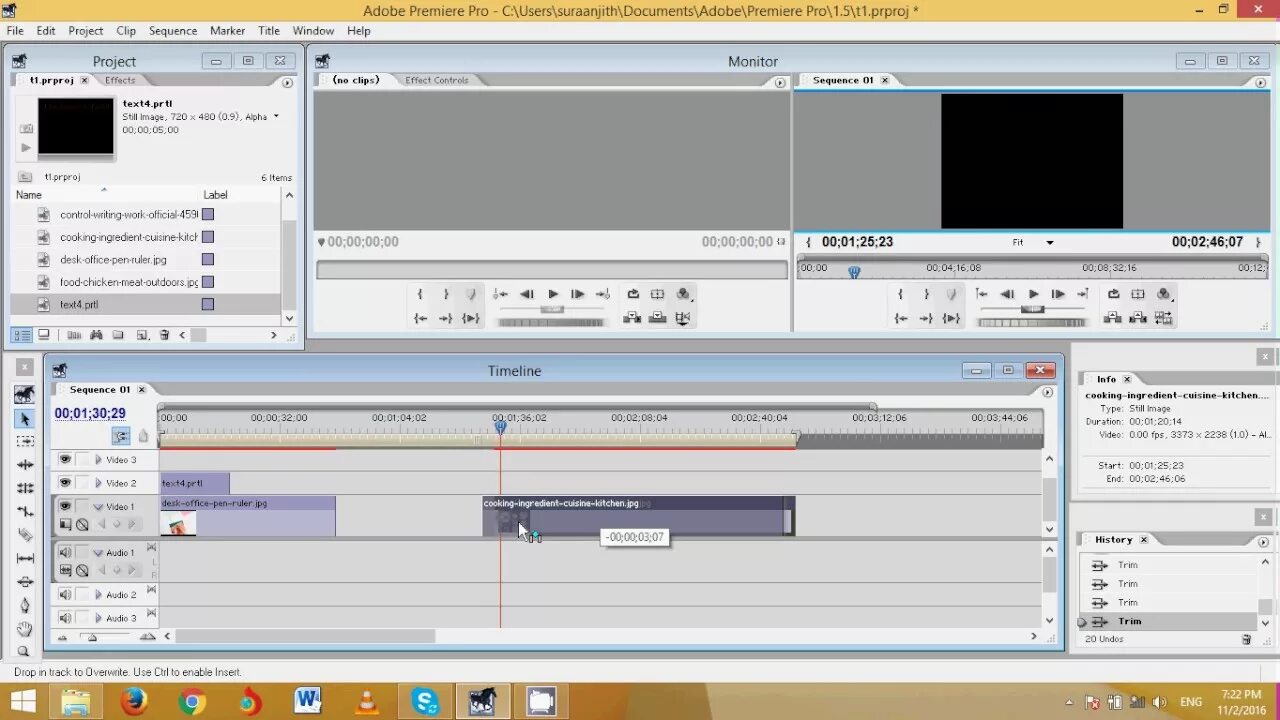1280x720 pixels.
Task: Open the File menu
Action: pos(15,31)
